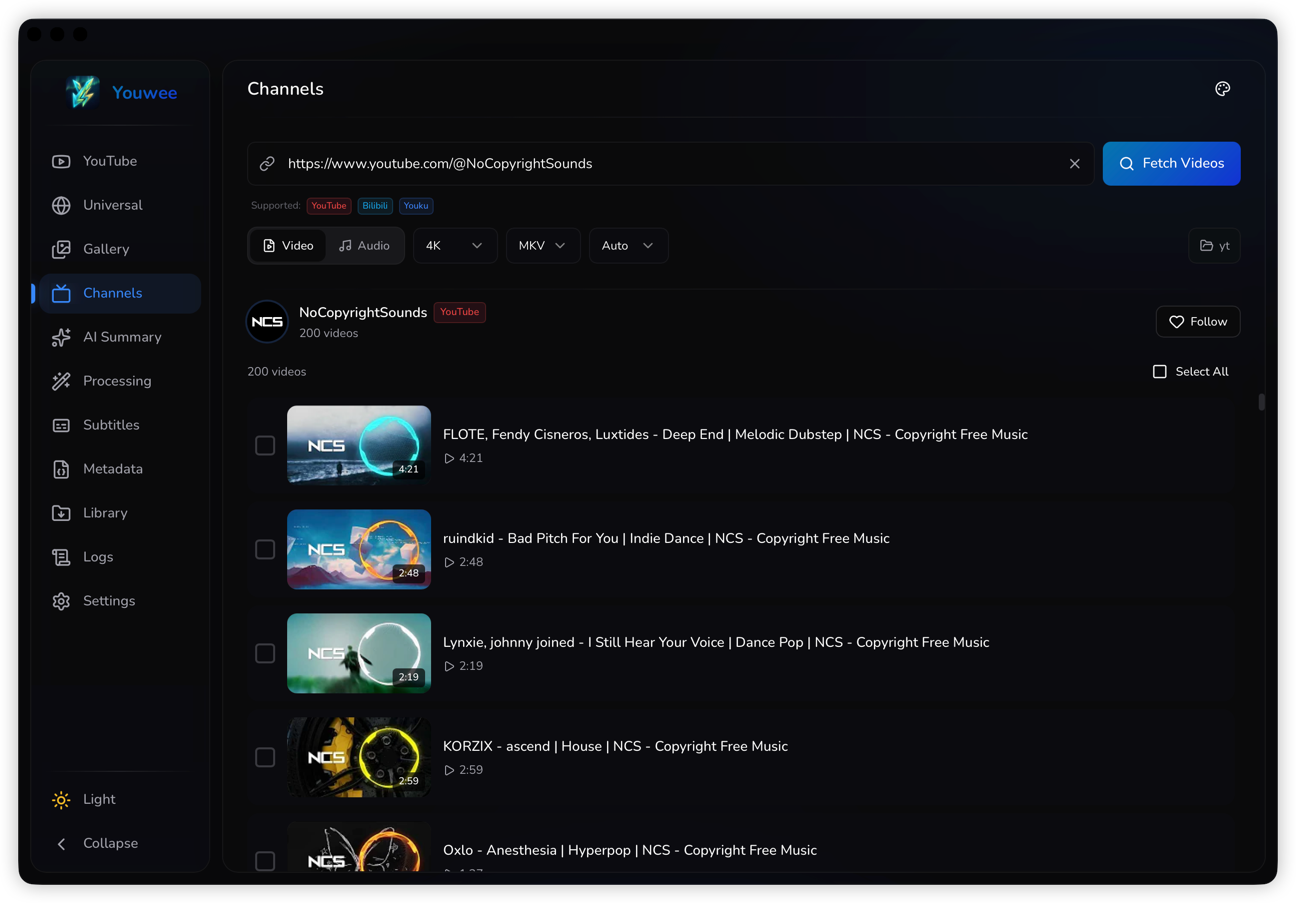Viewport: 1296px width, 903px height.
Task: Collapse the sidebar
Action: (x=121, y=844)
